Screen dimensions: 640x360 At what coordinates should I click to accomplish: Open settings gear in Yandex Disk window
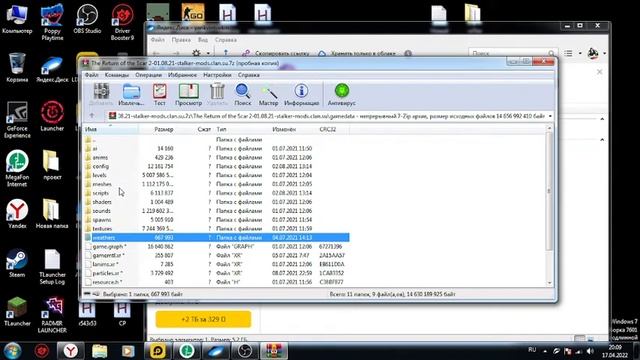pos(196,53)
